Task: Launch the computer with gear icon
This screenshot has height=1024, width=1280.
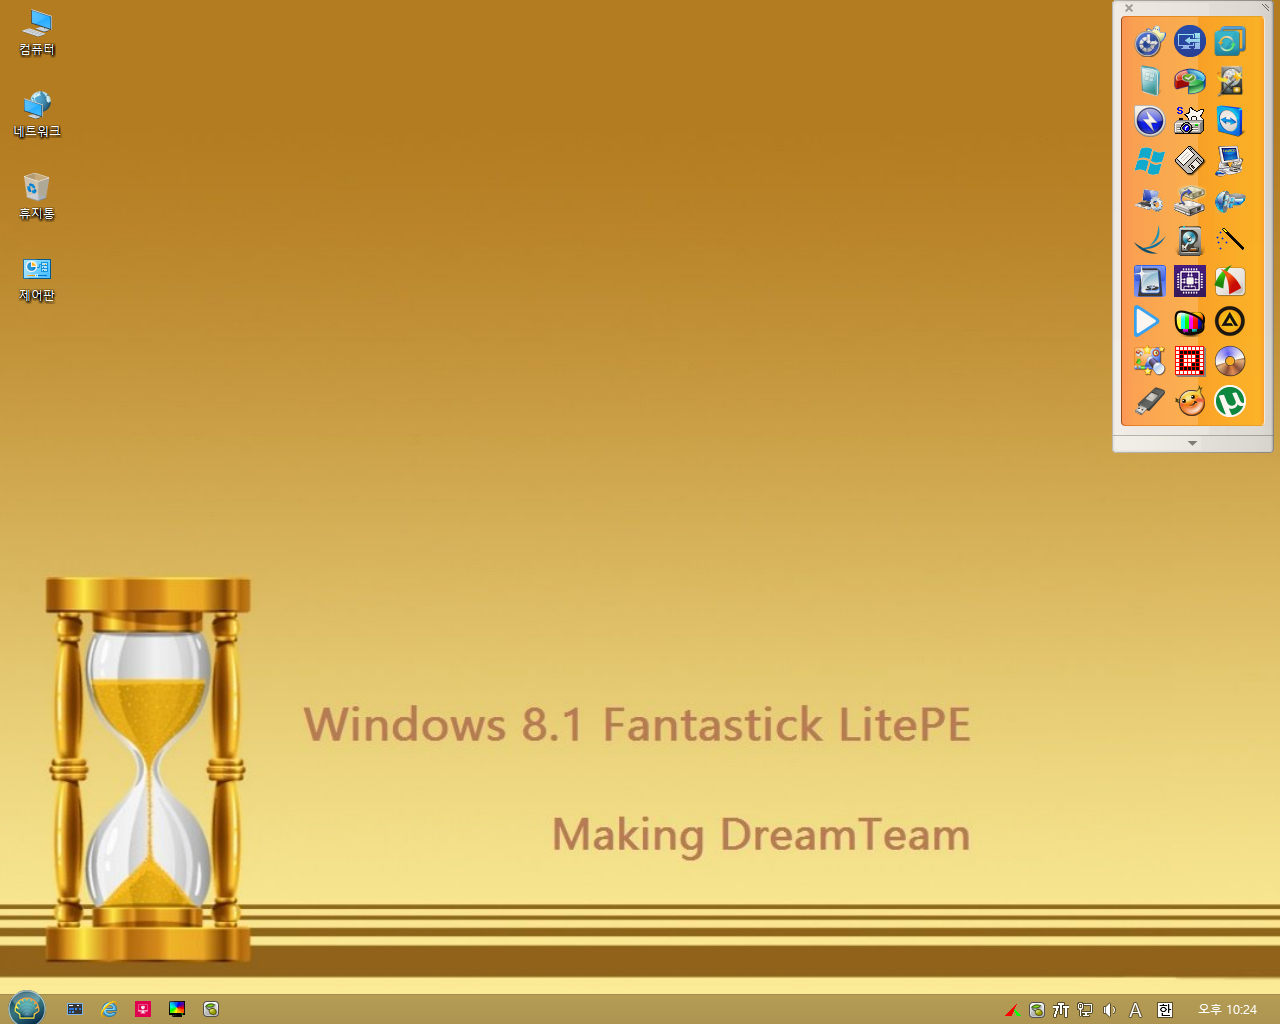Action: point(1149,201)
